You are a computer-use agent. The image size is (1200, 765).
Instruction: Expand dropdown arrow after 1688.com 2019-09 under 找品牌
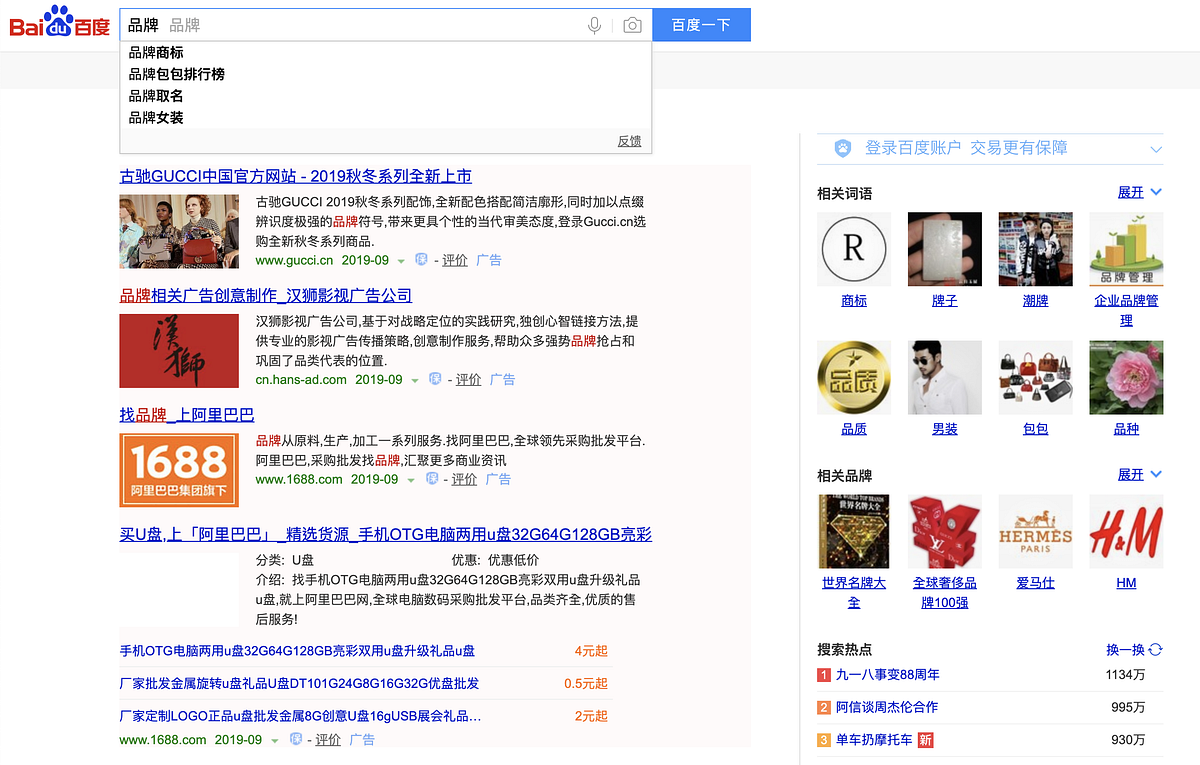[411, 480]
